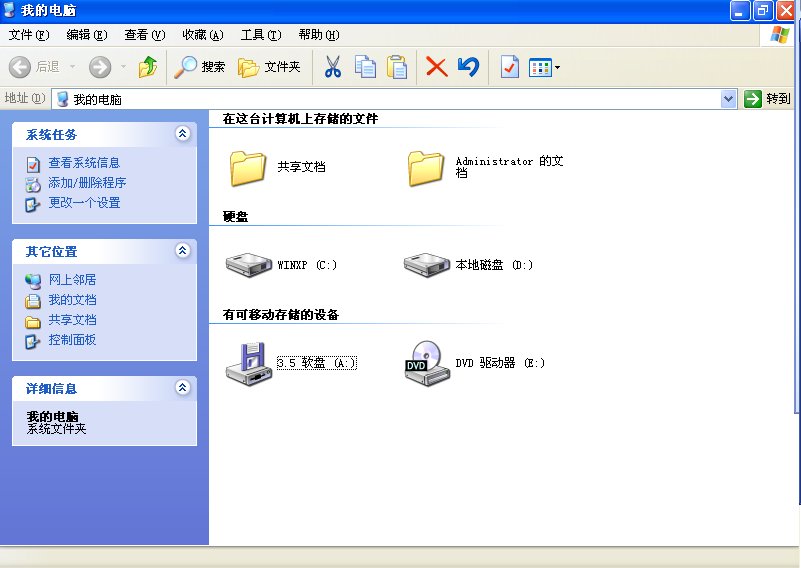The width and height of the screenshot is (801, 568).
Task: Expand the address bar dropdown list
Action: pos(728,99)
